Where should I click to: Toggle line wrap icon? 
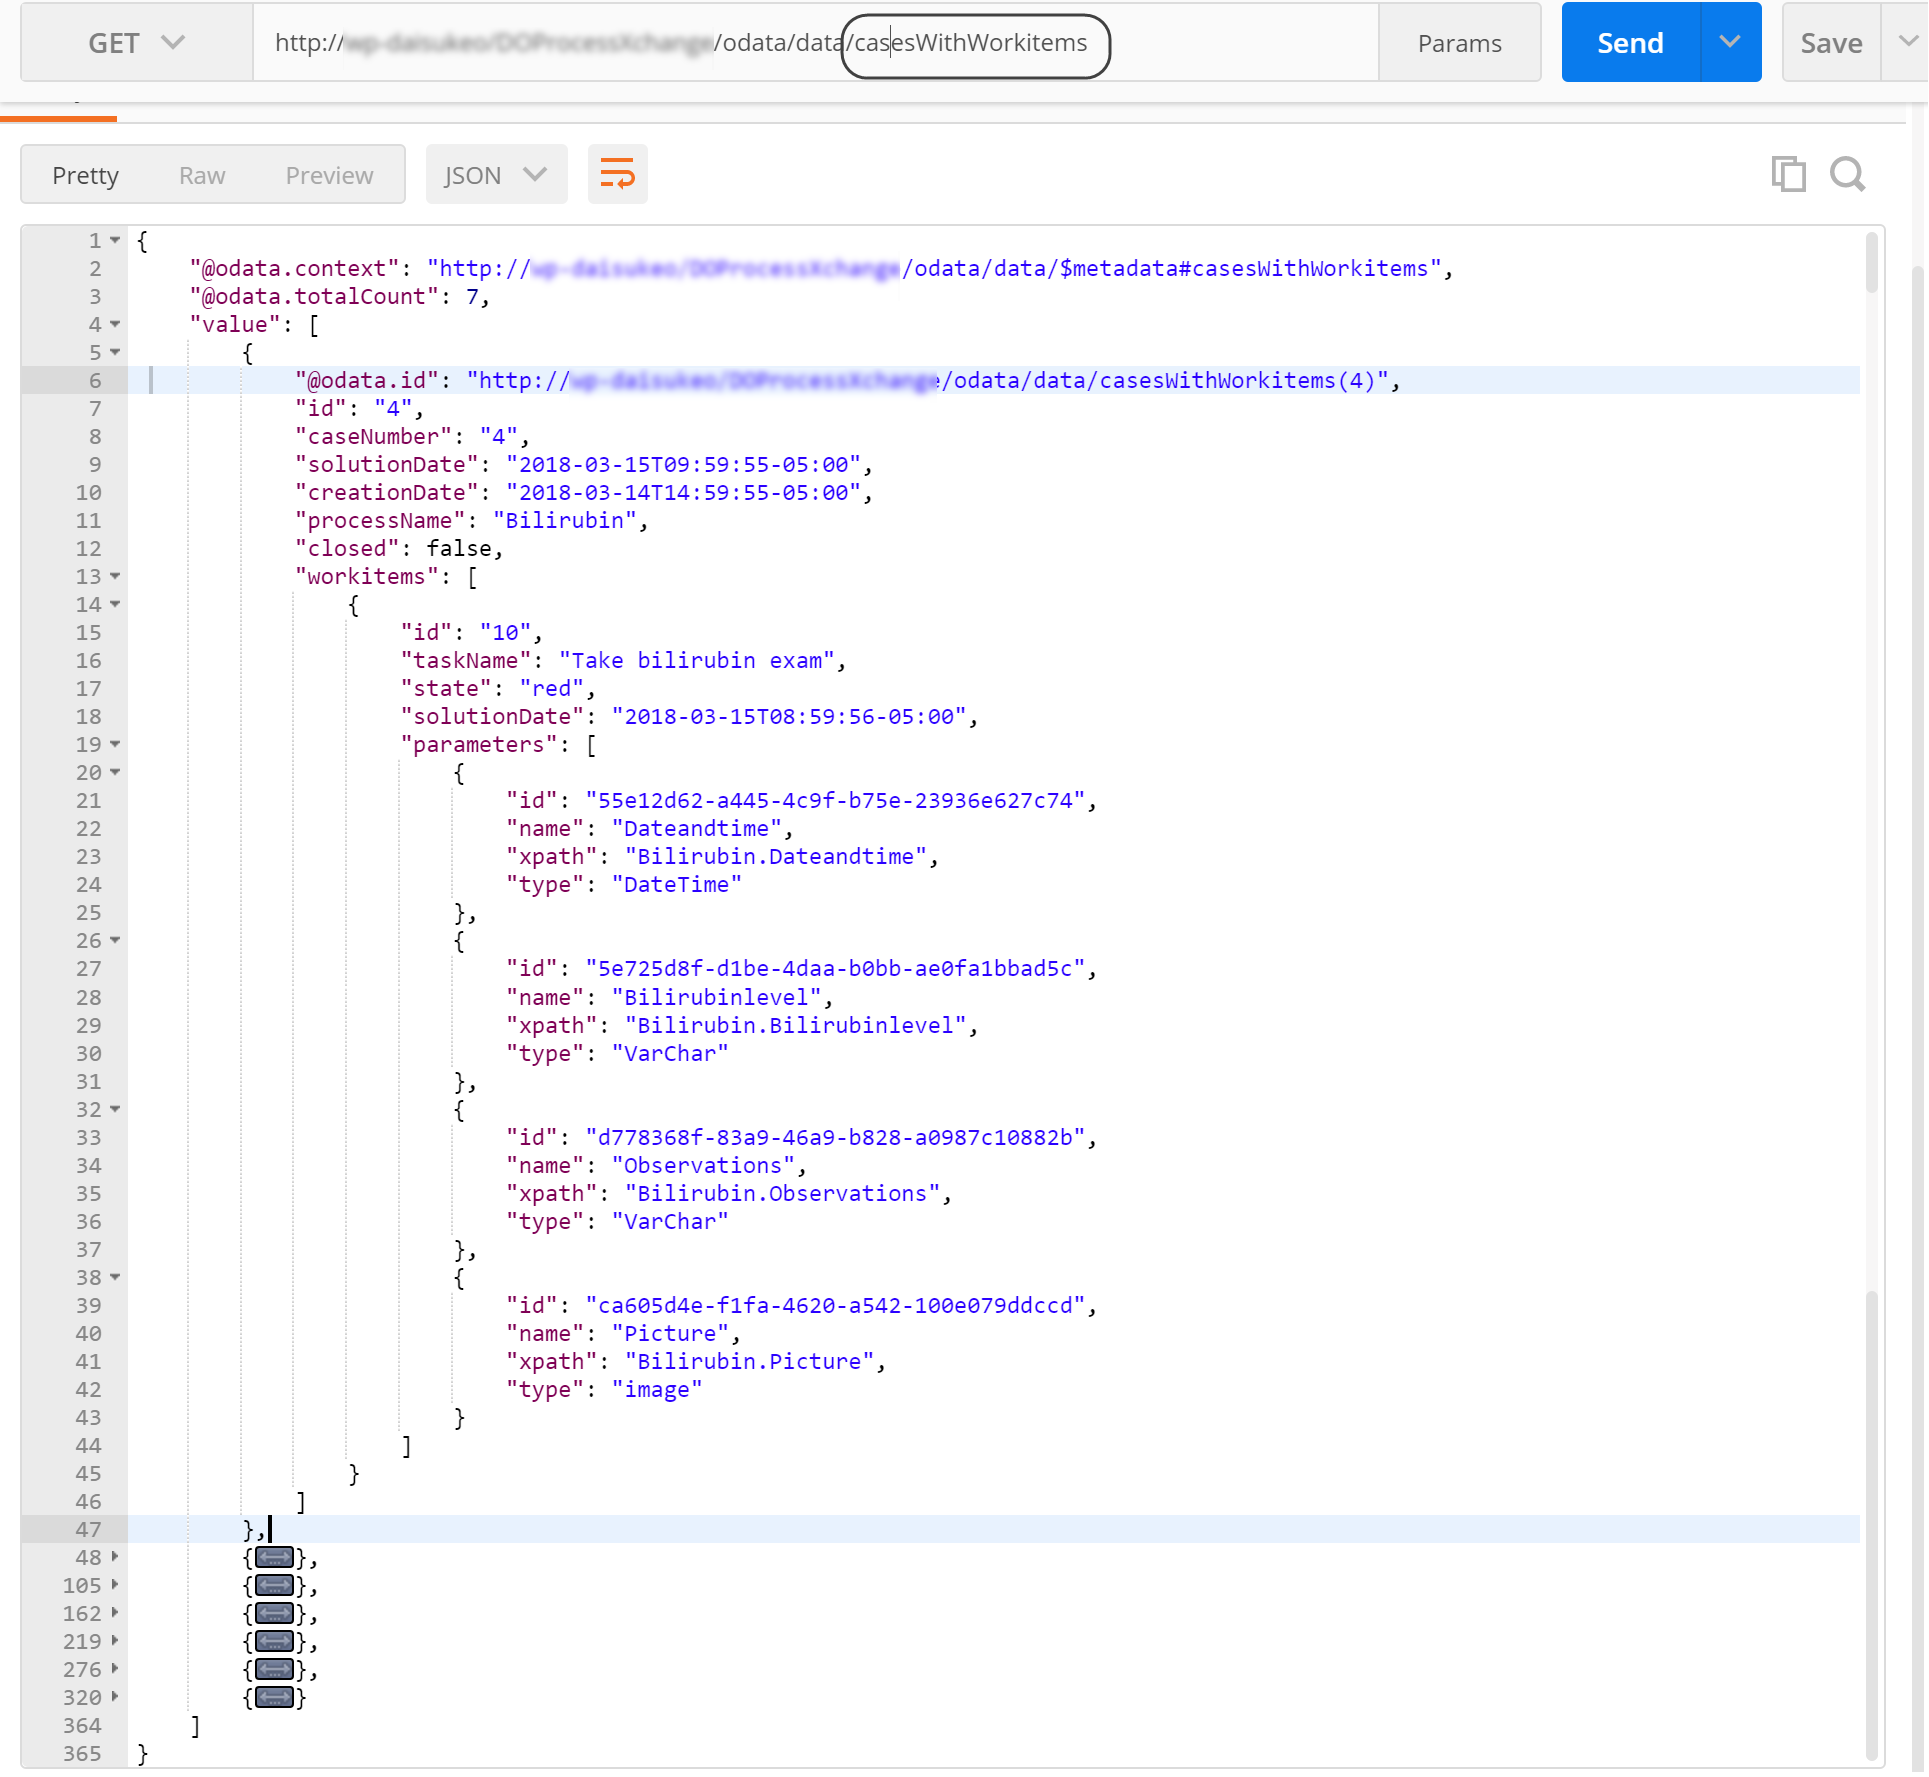[x=617, y=174]
